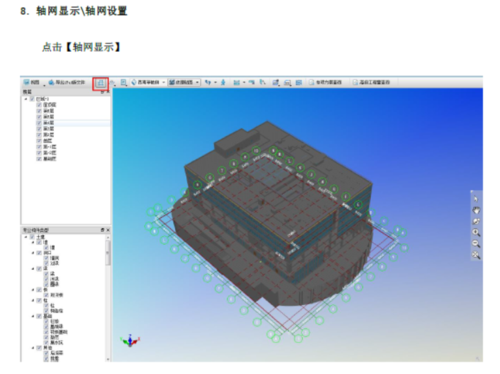The image size is (500, 374).
Task: Close the floor list panel
Action: tap(108, 92)
